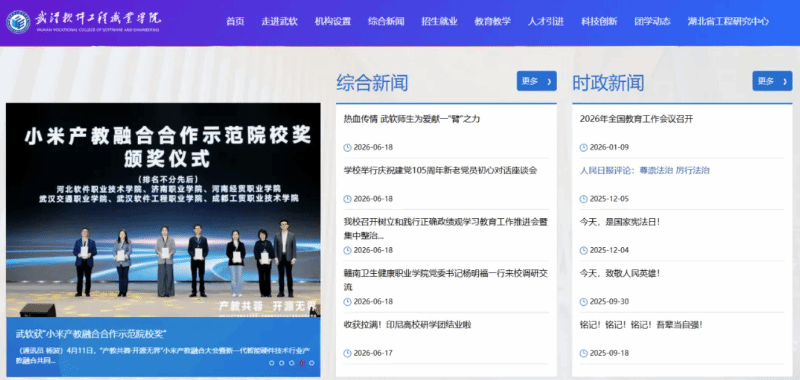Open article 人民日报评论：尊崇法治 厉行法治
This screenshot has width=800, height=380.
(644, 170)
